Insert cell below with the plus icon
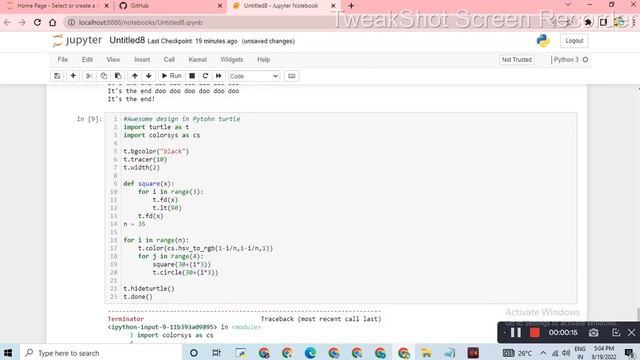 point(73,76)
